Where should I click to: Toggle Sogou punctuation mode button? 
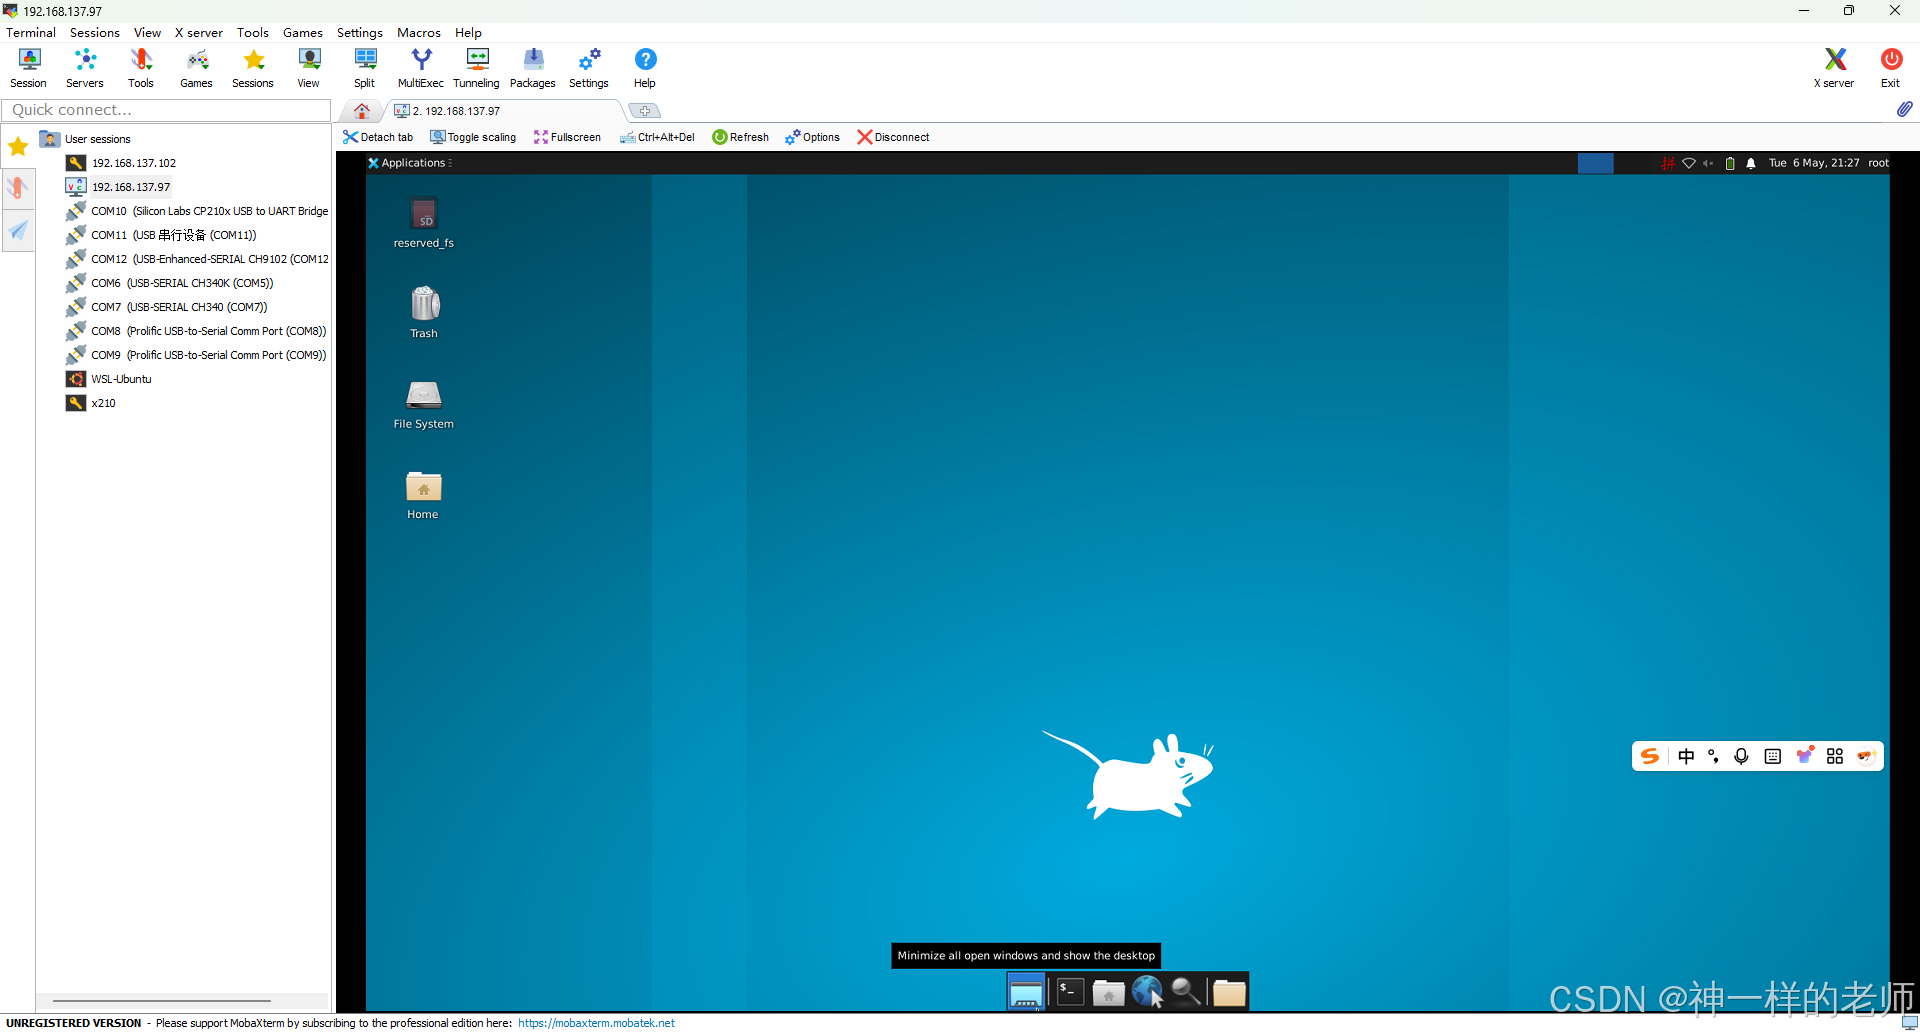pyautogui.click(x=1714, y=756)
